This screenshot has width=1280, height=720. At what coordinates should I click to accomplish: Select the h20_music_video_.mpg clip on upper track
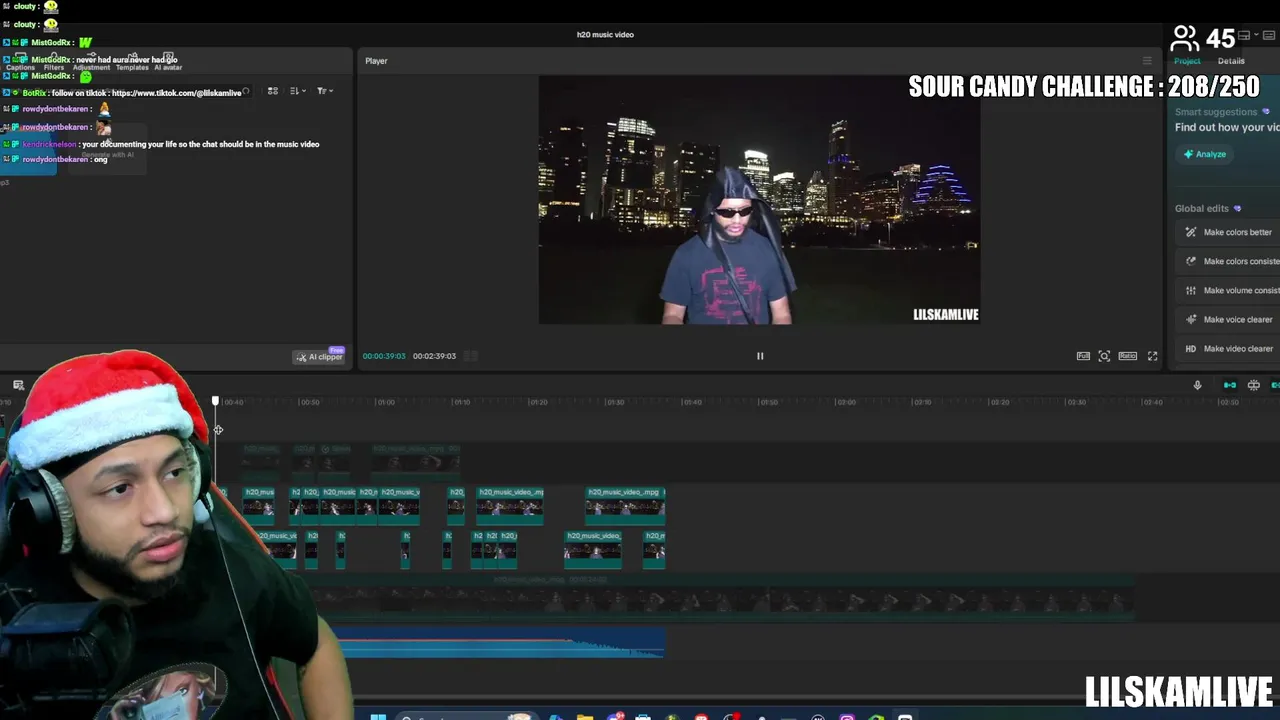tap(625, 505)
